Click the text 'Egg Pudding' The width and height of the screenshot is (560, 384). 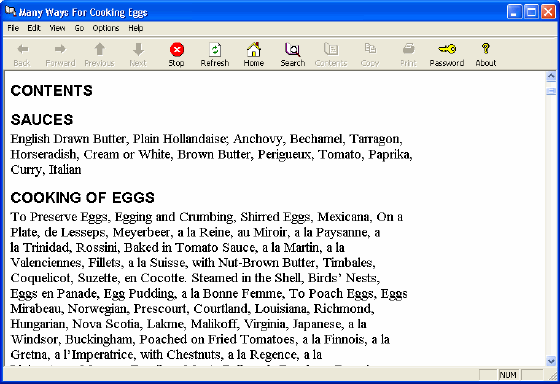[x=139, y=294]
